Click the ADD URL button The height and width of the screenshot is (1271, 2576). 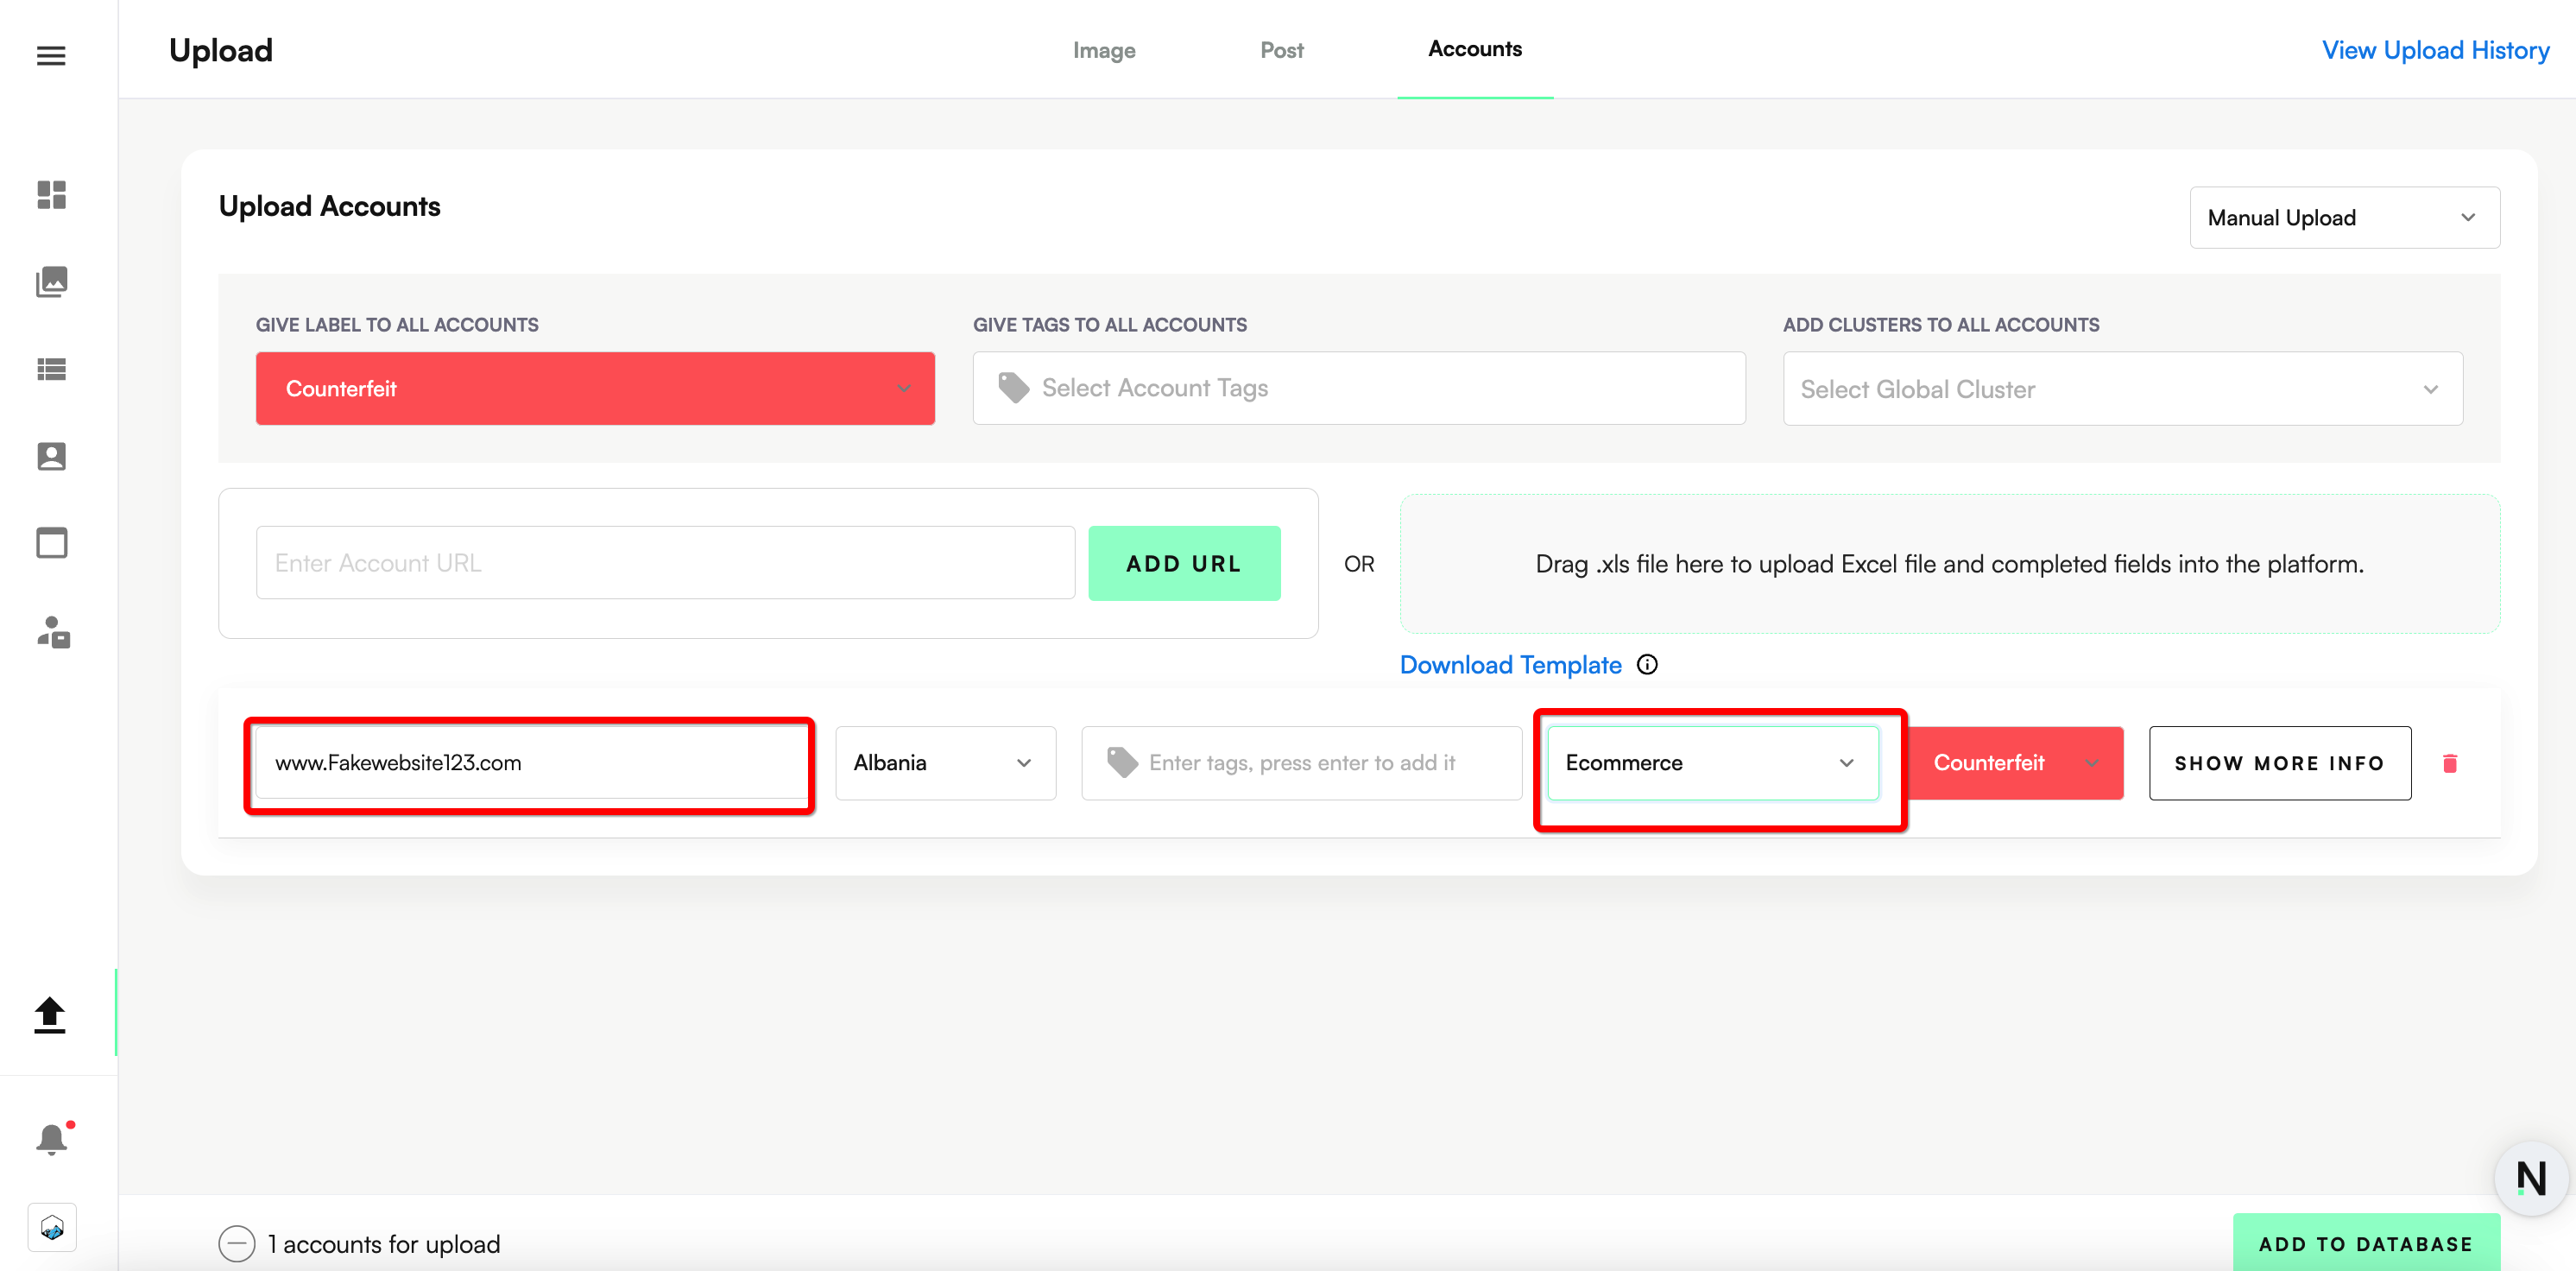tap(1183, 564)
